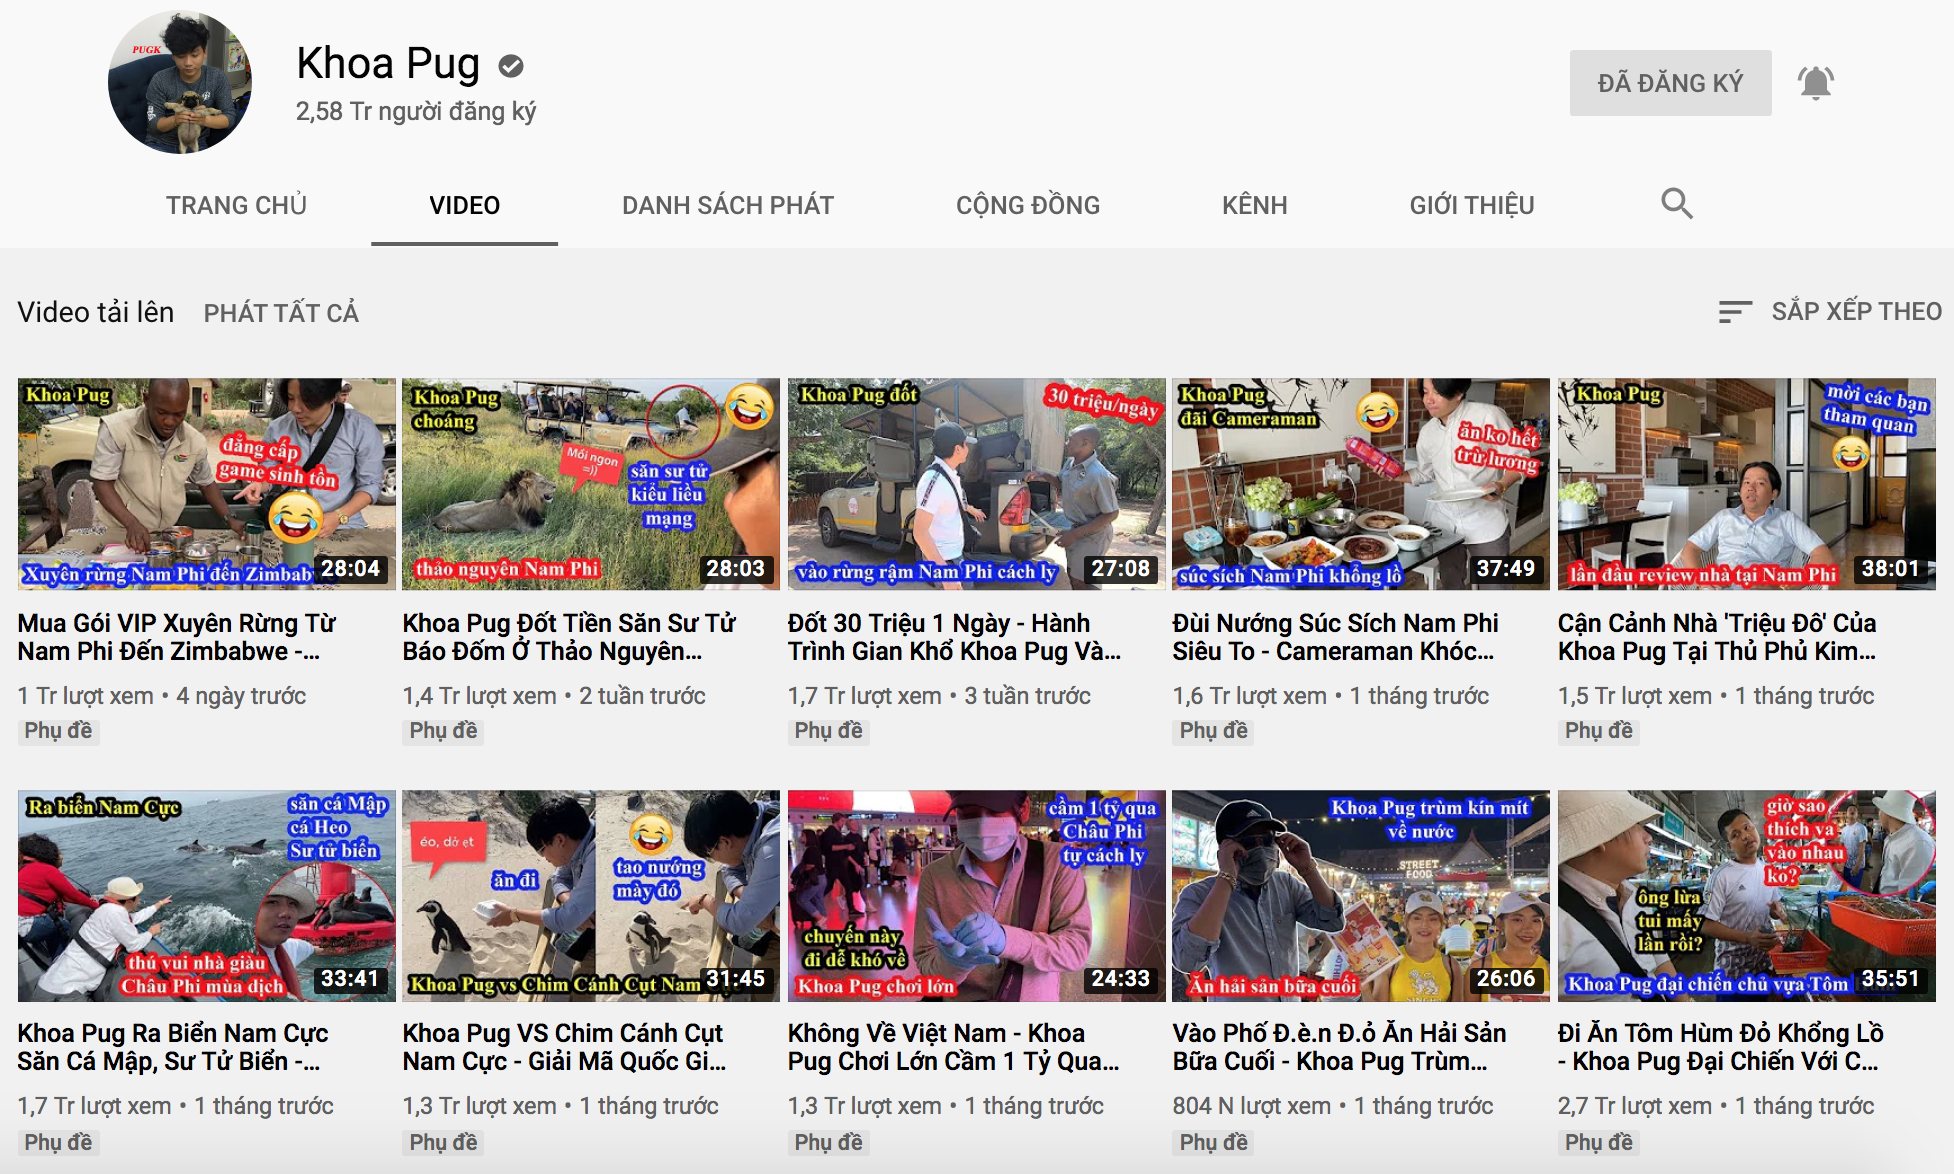The width and height of the screenshot is (1954, 1174).
Task: Click the 'Video tải lên' heading
Action: tap(96, 312)
